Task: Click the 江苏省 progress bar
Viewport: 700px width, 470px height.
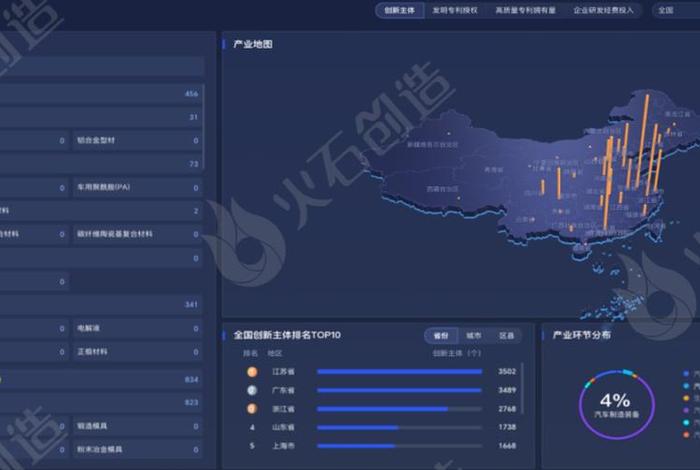Action: (x=400, y=371)
